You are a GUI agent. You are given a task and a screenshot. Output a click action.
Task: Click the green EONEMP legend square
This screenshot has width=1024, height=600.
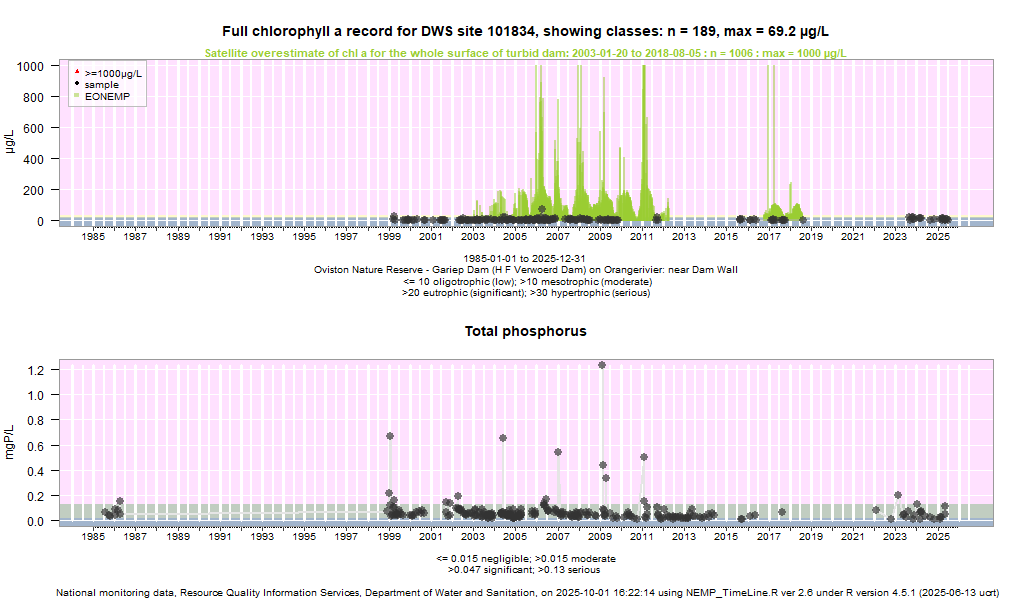76,96
